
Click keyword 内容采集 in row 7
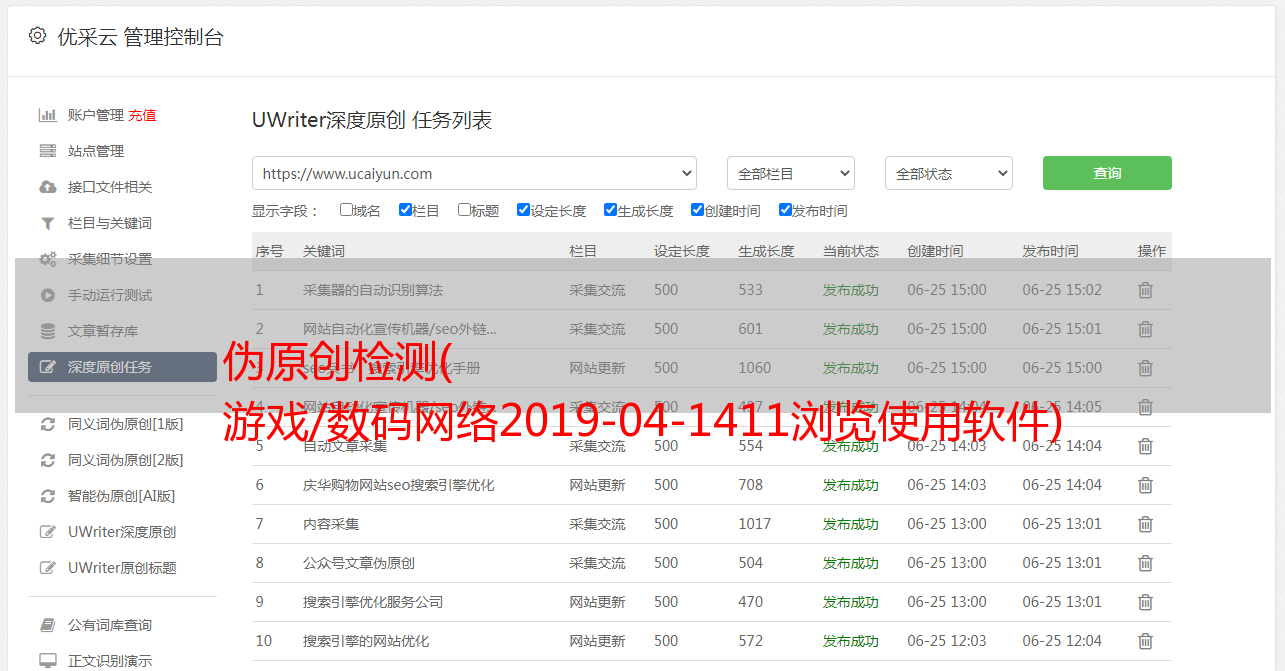[331, 524]
